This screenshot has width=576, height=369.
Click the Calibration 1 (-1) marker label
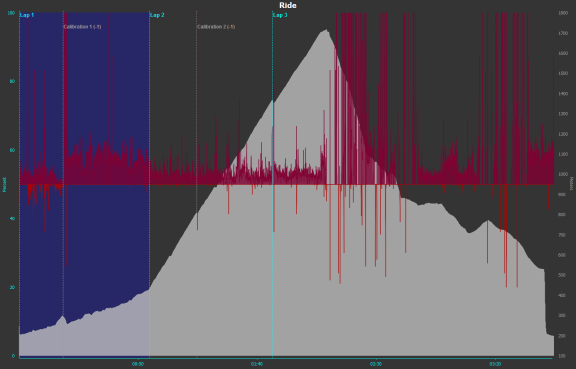pyautogui.click(x=82, y=27)
